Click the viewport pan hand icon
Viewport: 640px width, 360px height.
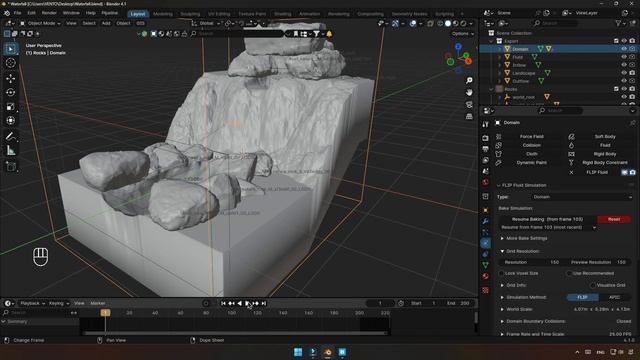[x=469, y=92]
